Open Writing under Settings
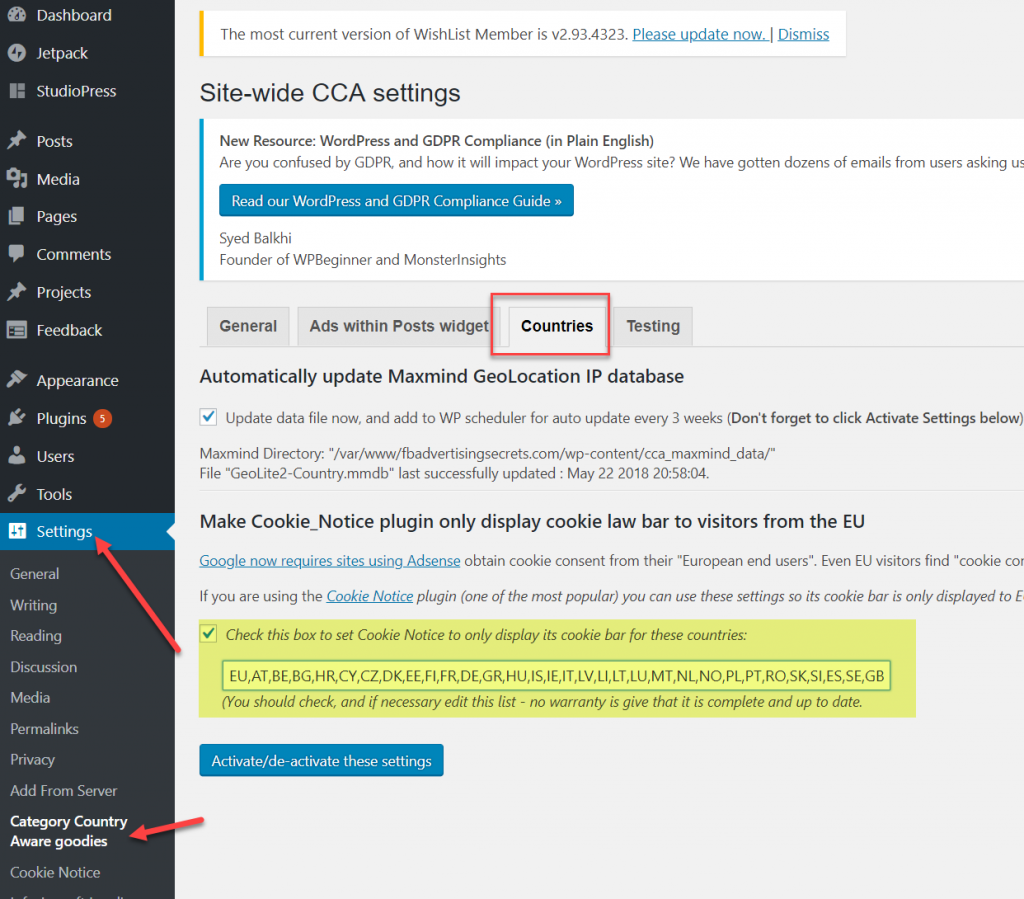The height and width of the screenshot is (899, 1024). click(33, 605)
